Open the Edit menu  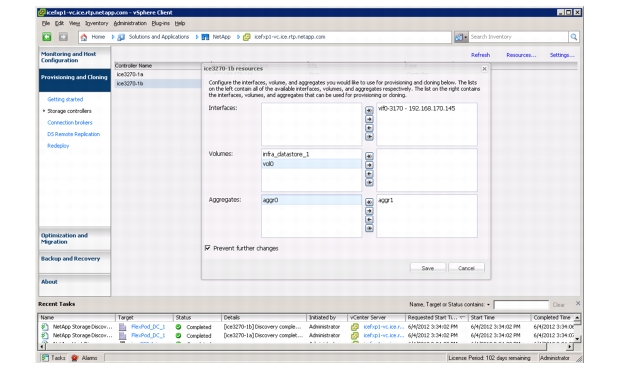click(x=60, y=24)
